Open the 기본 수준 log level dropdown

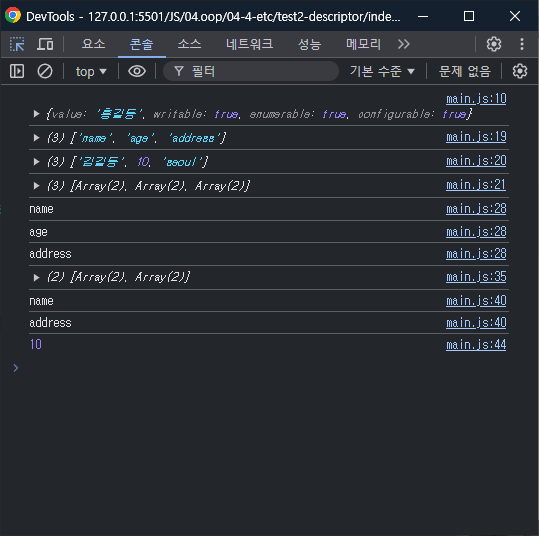tap(382, 72)
